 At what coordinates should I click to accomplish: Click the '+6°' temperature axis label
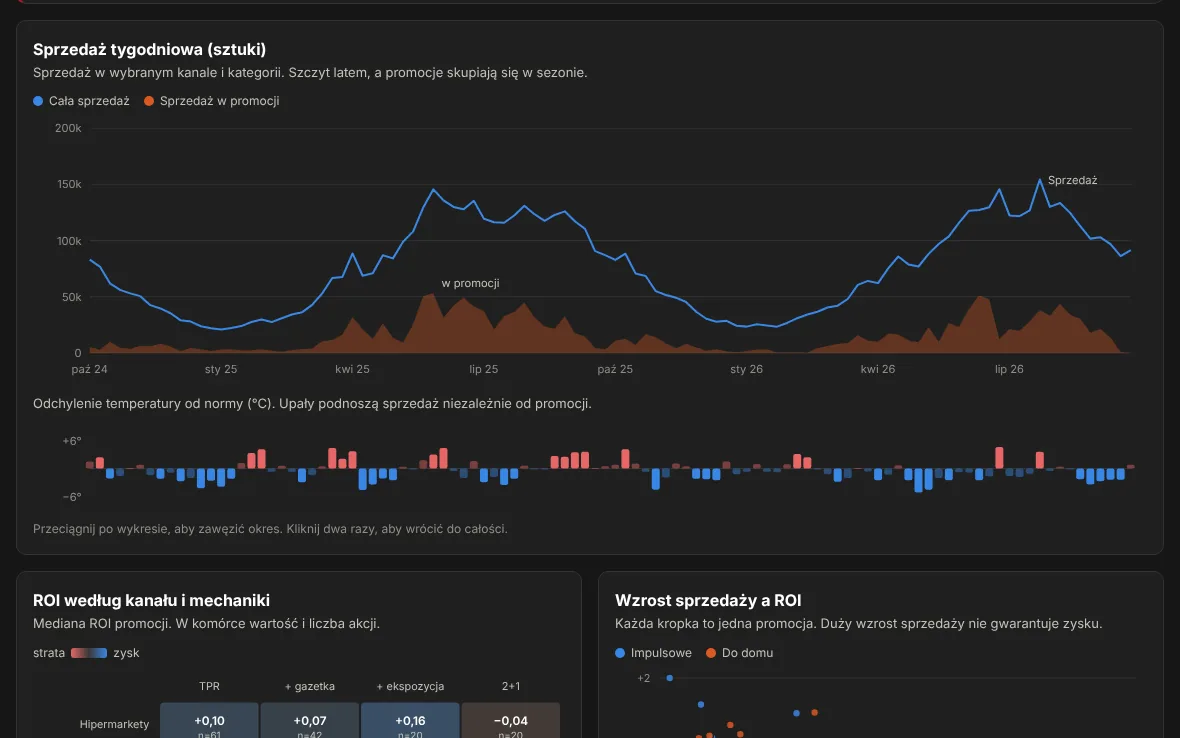coord(71,441)
